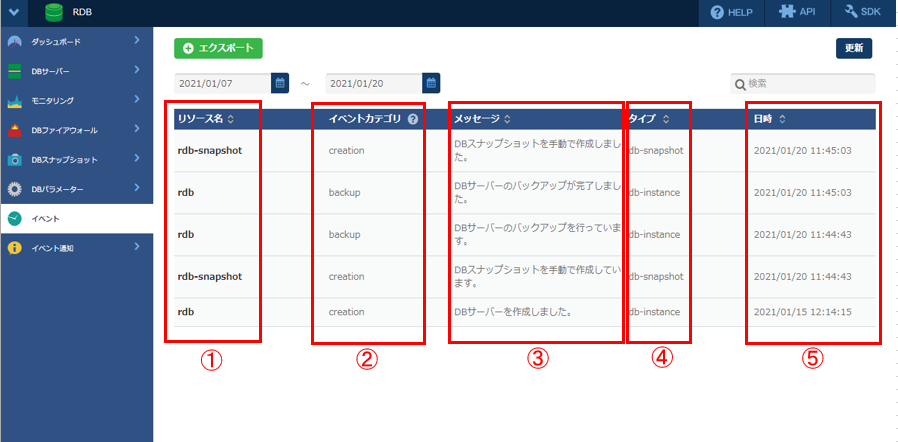The image size is (898, 442).
Task: Click the イベント clock icon
Action: point(15,219)
